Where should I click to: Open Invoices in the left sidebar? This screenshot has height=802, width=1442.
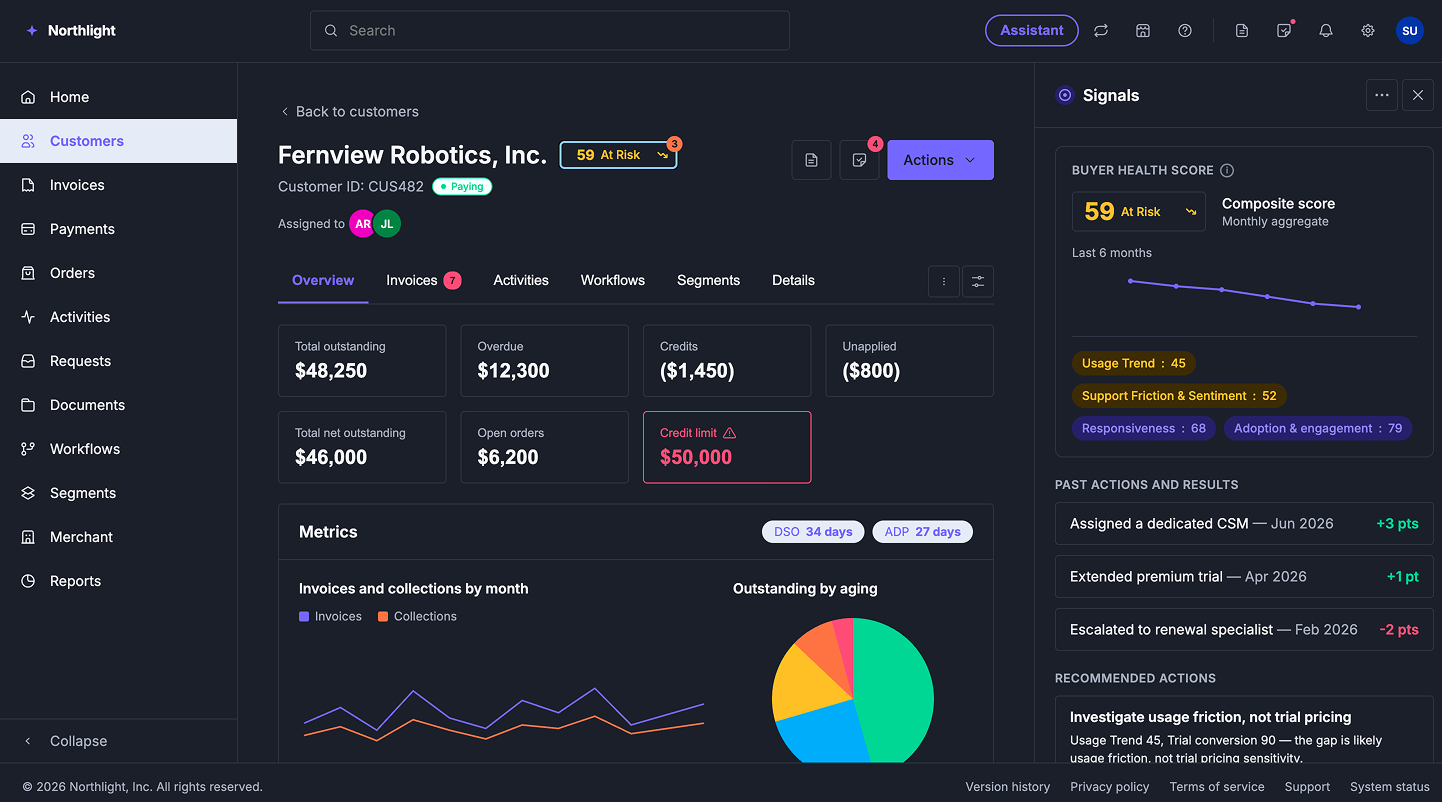tap(119, 185)
